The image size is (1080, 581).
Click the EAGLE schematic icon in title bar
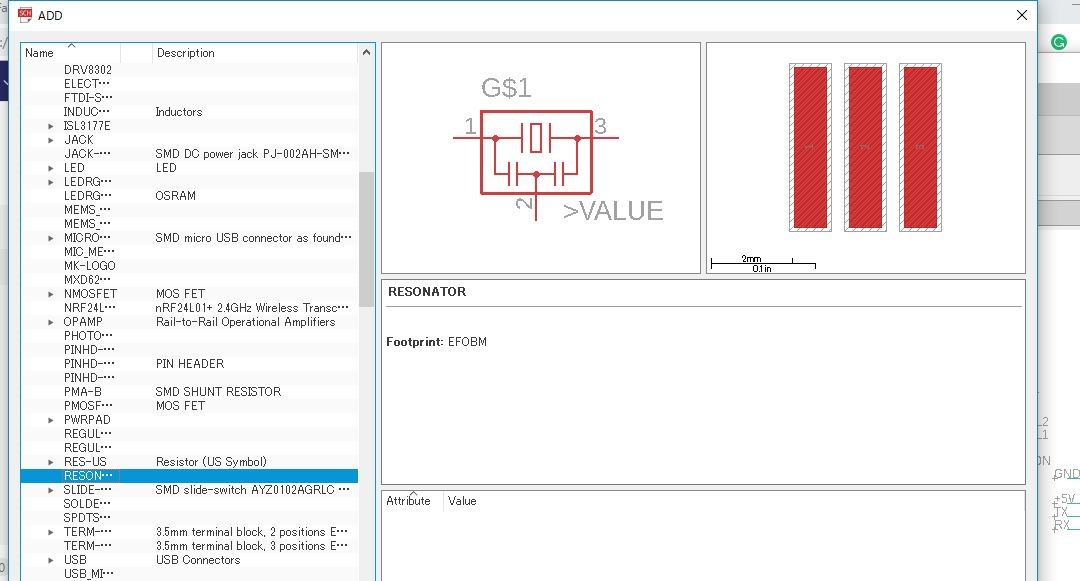pyautogui.click(x=25, y=14)
